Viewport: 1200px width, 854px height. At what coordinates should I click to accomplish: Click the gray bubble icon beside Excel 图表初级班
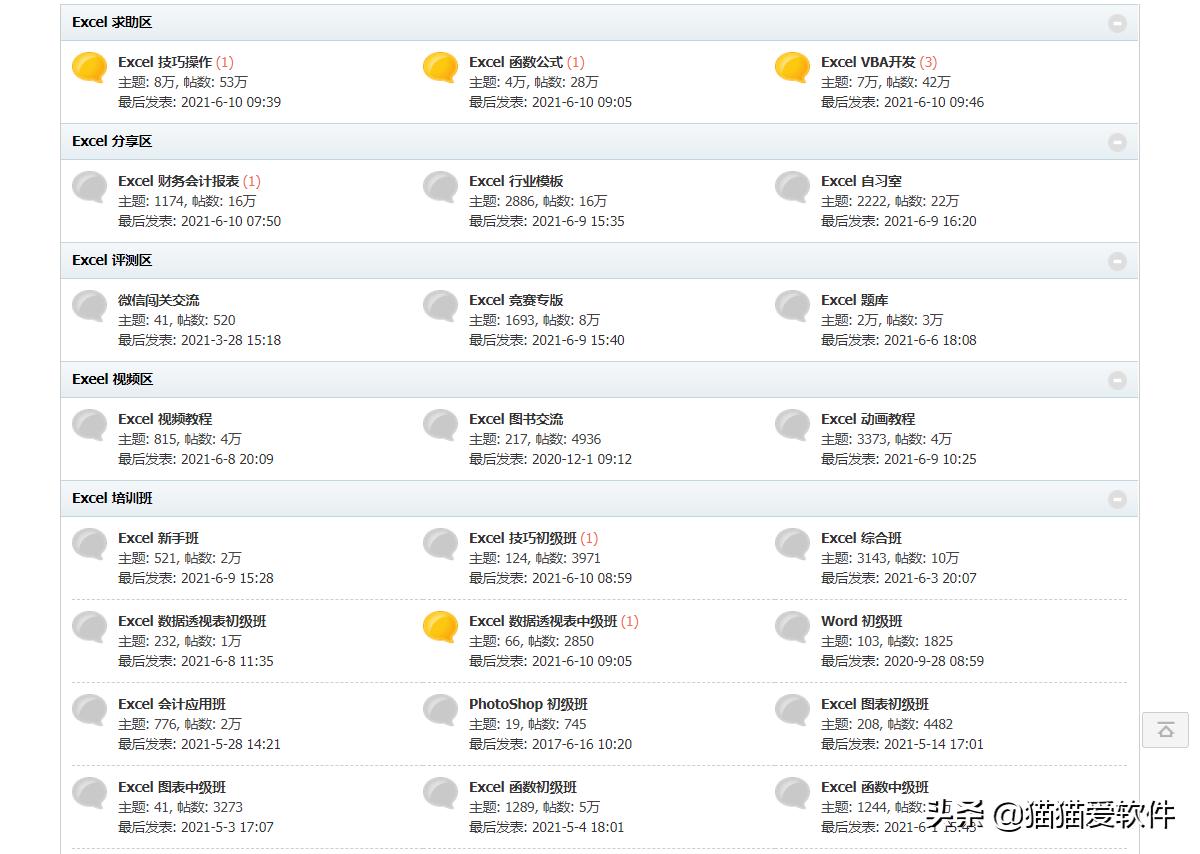(x=793, y=710)
